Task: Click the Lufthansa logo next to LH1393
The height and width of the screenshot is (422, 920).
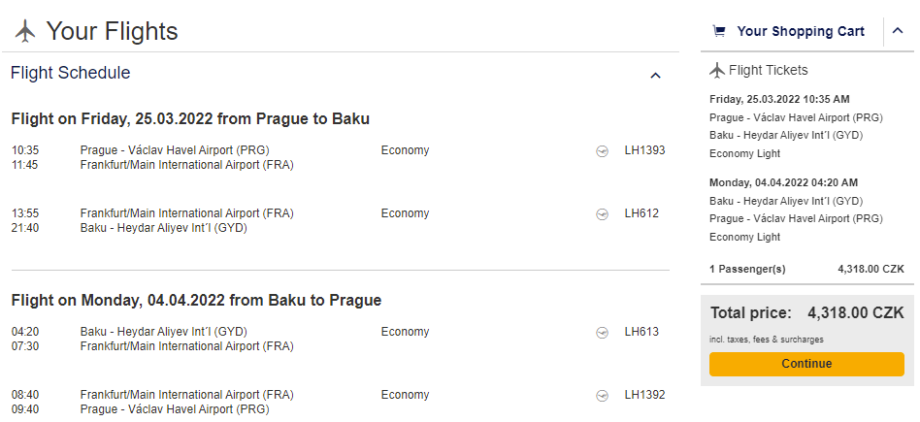Action: (x=602, y=151)
